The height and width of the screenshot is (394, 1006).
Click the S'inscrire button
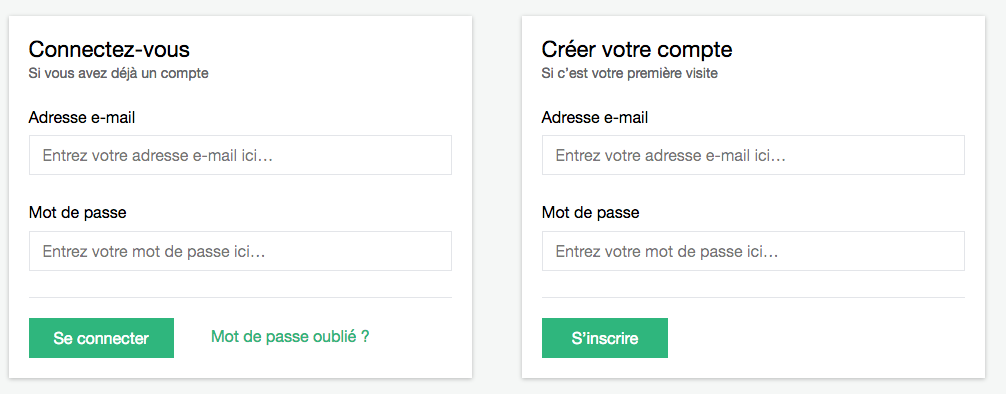click(605, 338)
